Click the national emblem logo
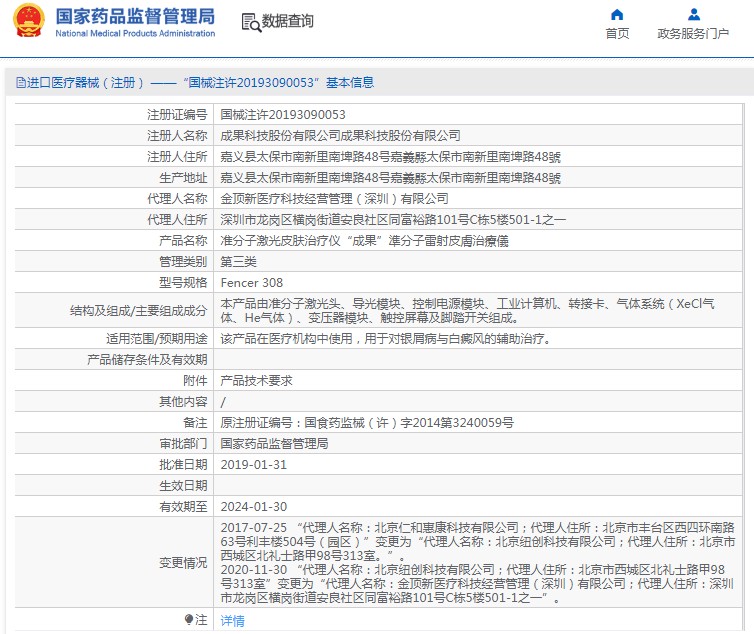754x634 pixels. 28,22
